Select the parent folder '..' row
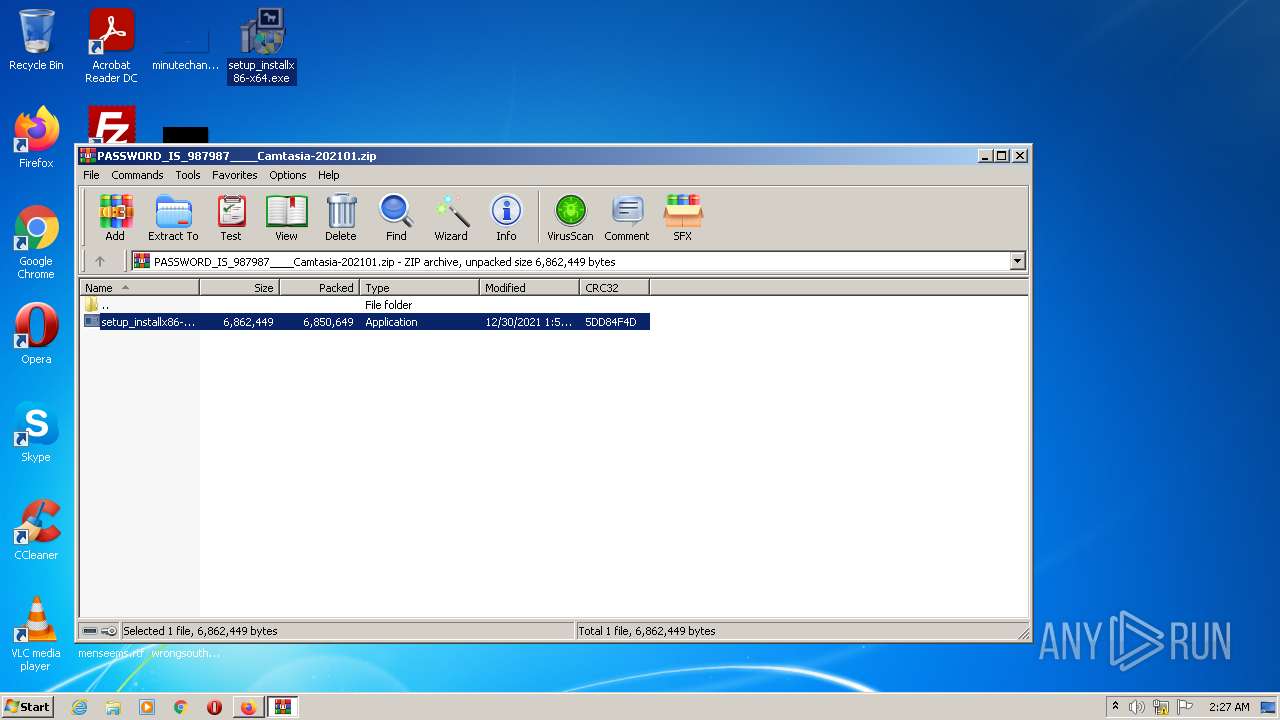This screenshot has width=1280, height=720. tap(365, 305)
